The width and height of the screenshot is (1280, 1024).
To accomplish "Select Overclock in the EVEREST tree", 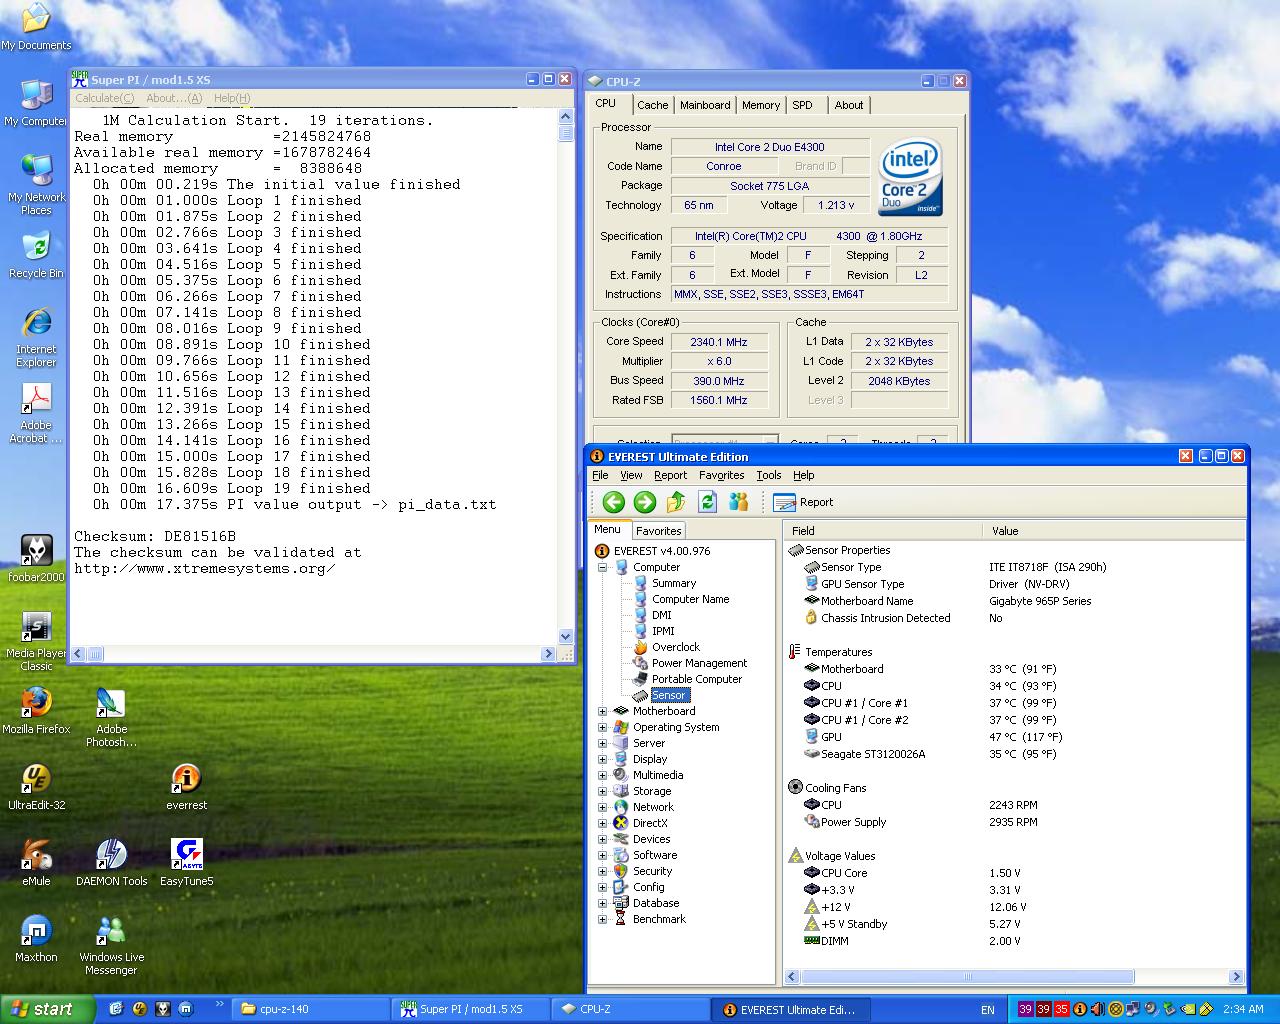I will (x=676, y=647).
